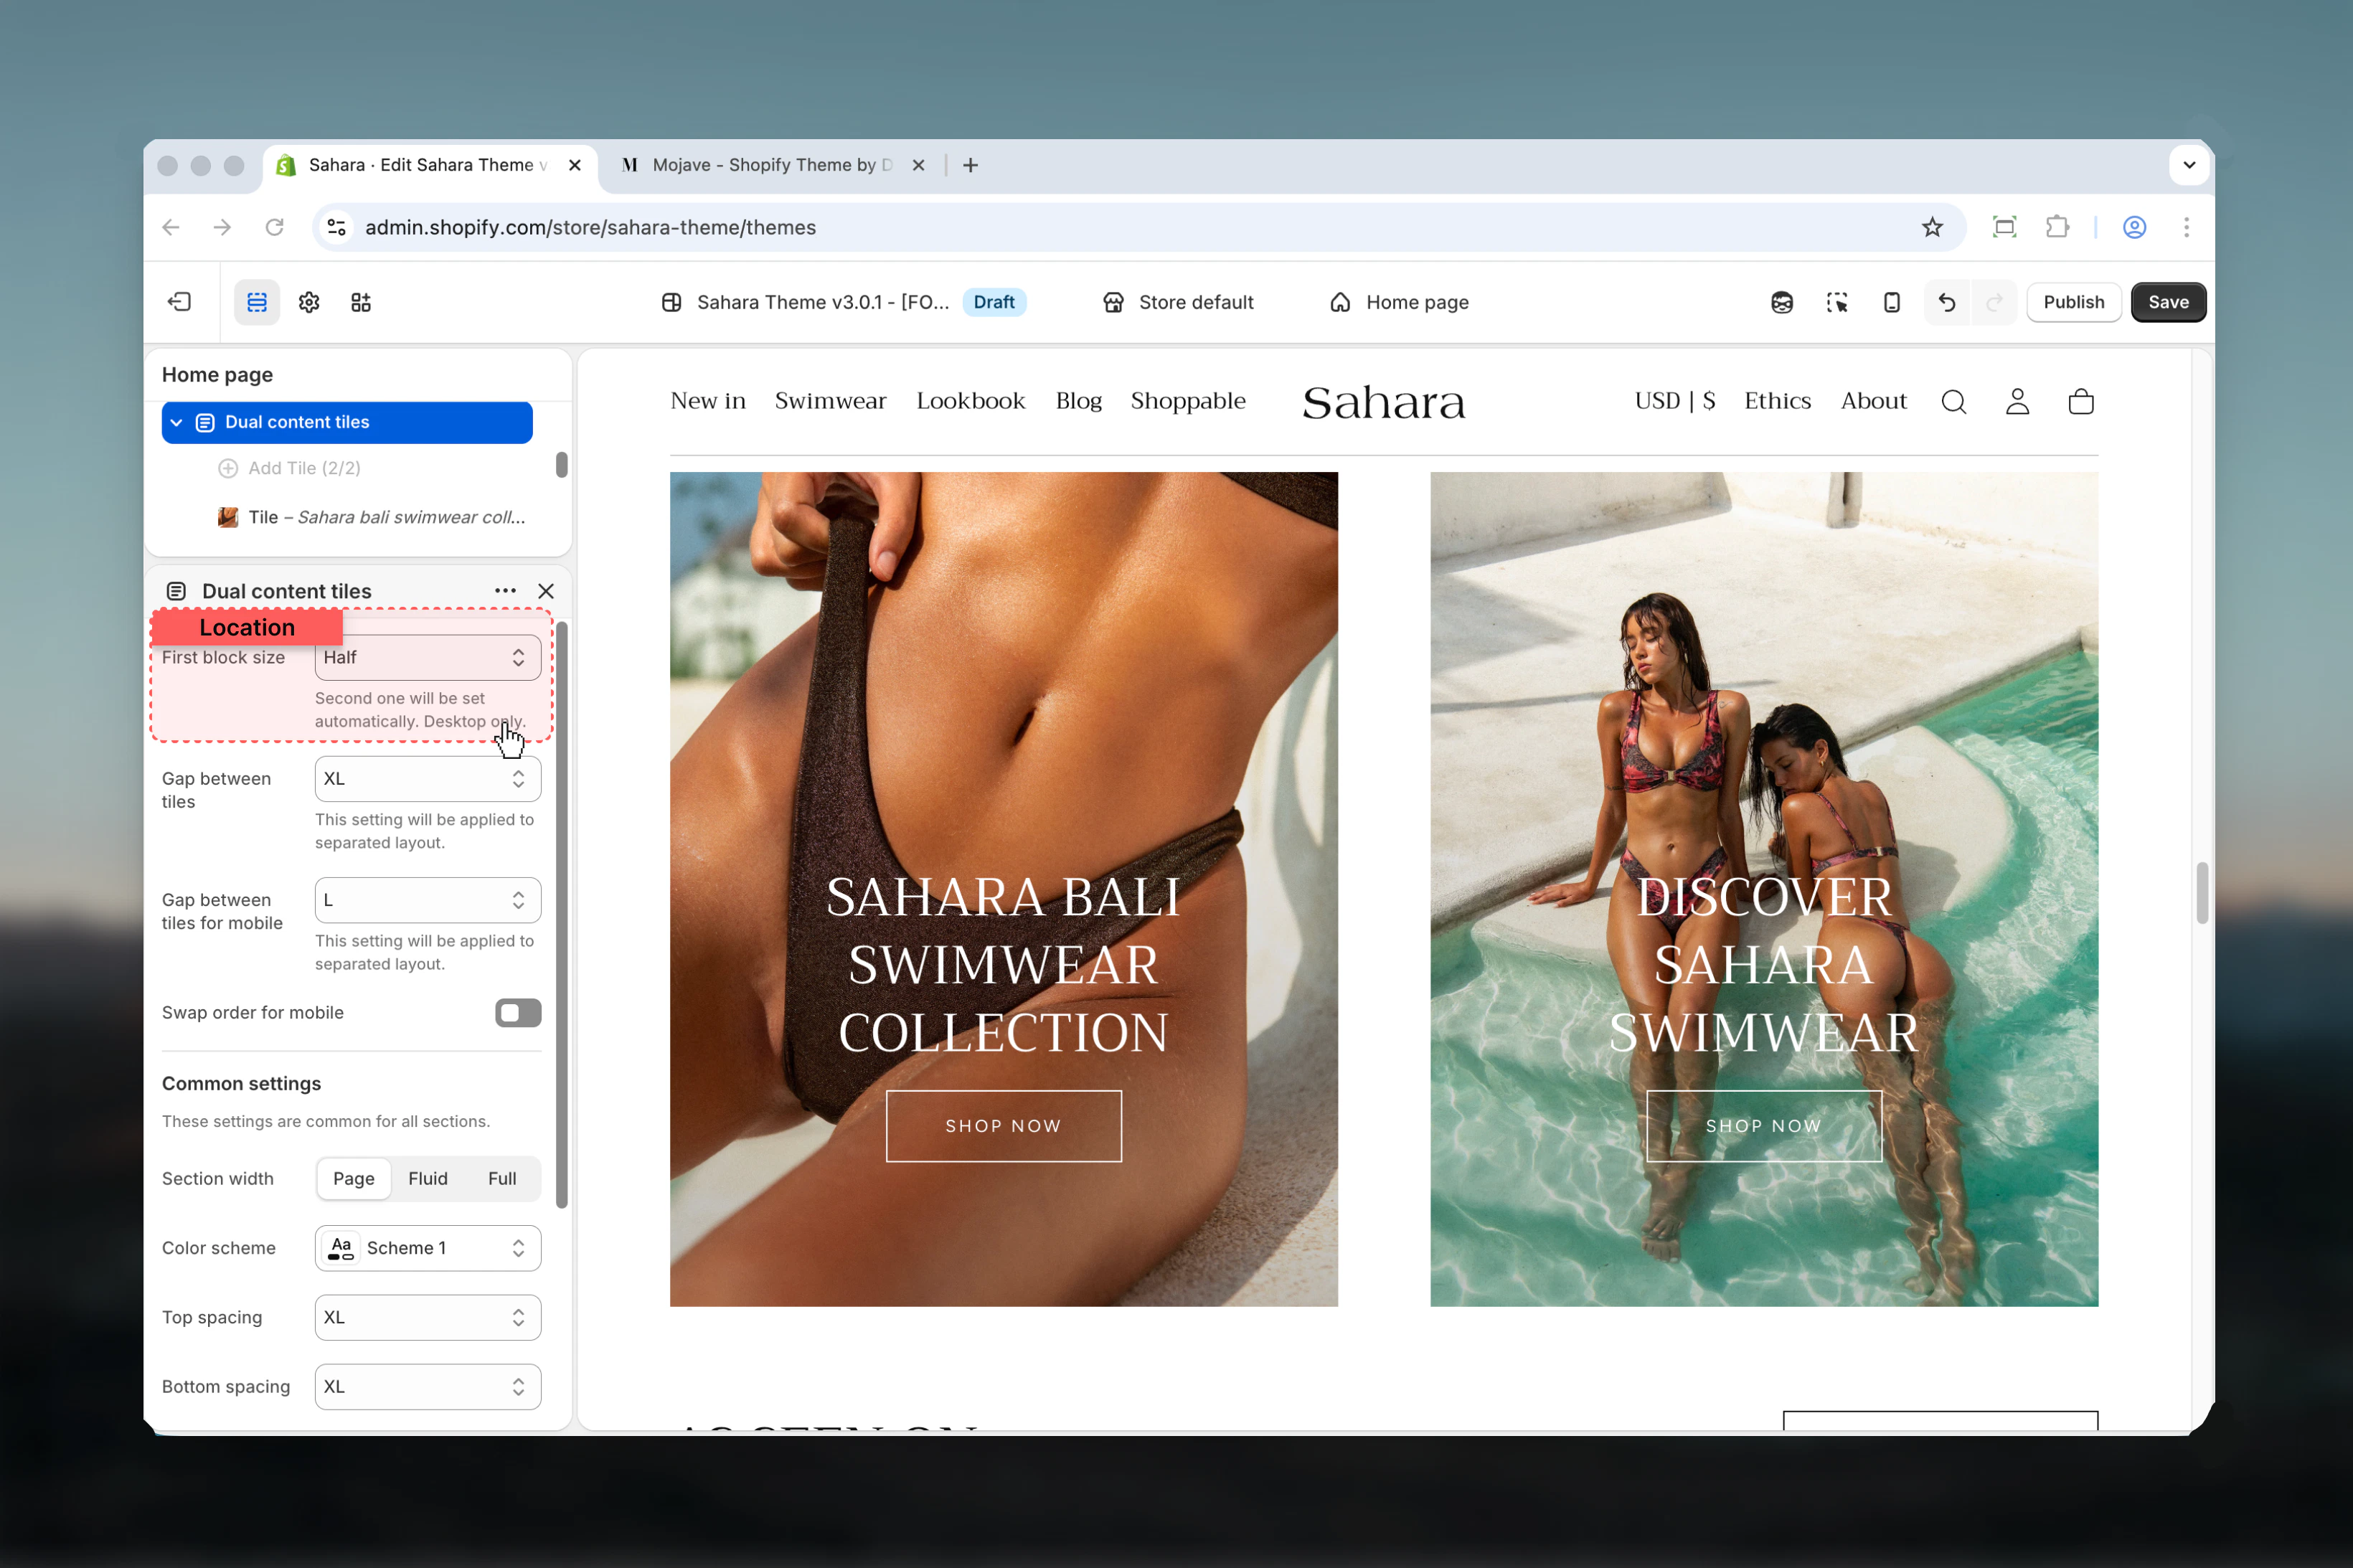
Task: Click the preview page scrollbar
Action: click(x=2202, y=893)
